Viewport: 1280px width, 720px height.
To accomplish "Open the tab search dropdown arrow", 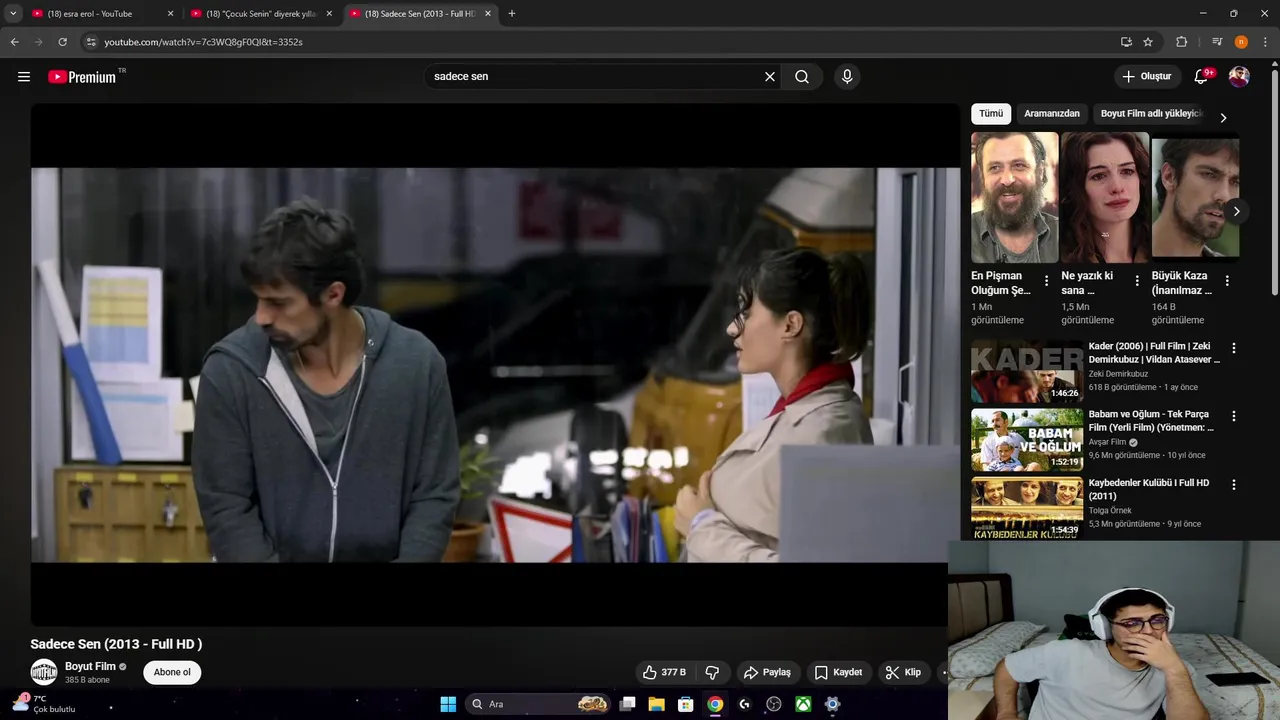I will coord(13,14).
